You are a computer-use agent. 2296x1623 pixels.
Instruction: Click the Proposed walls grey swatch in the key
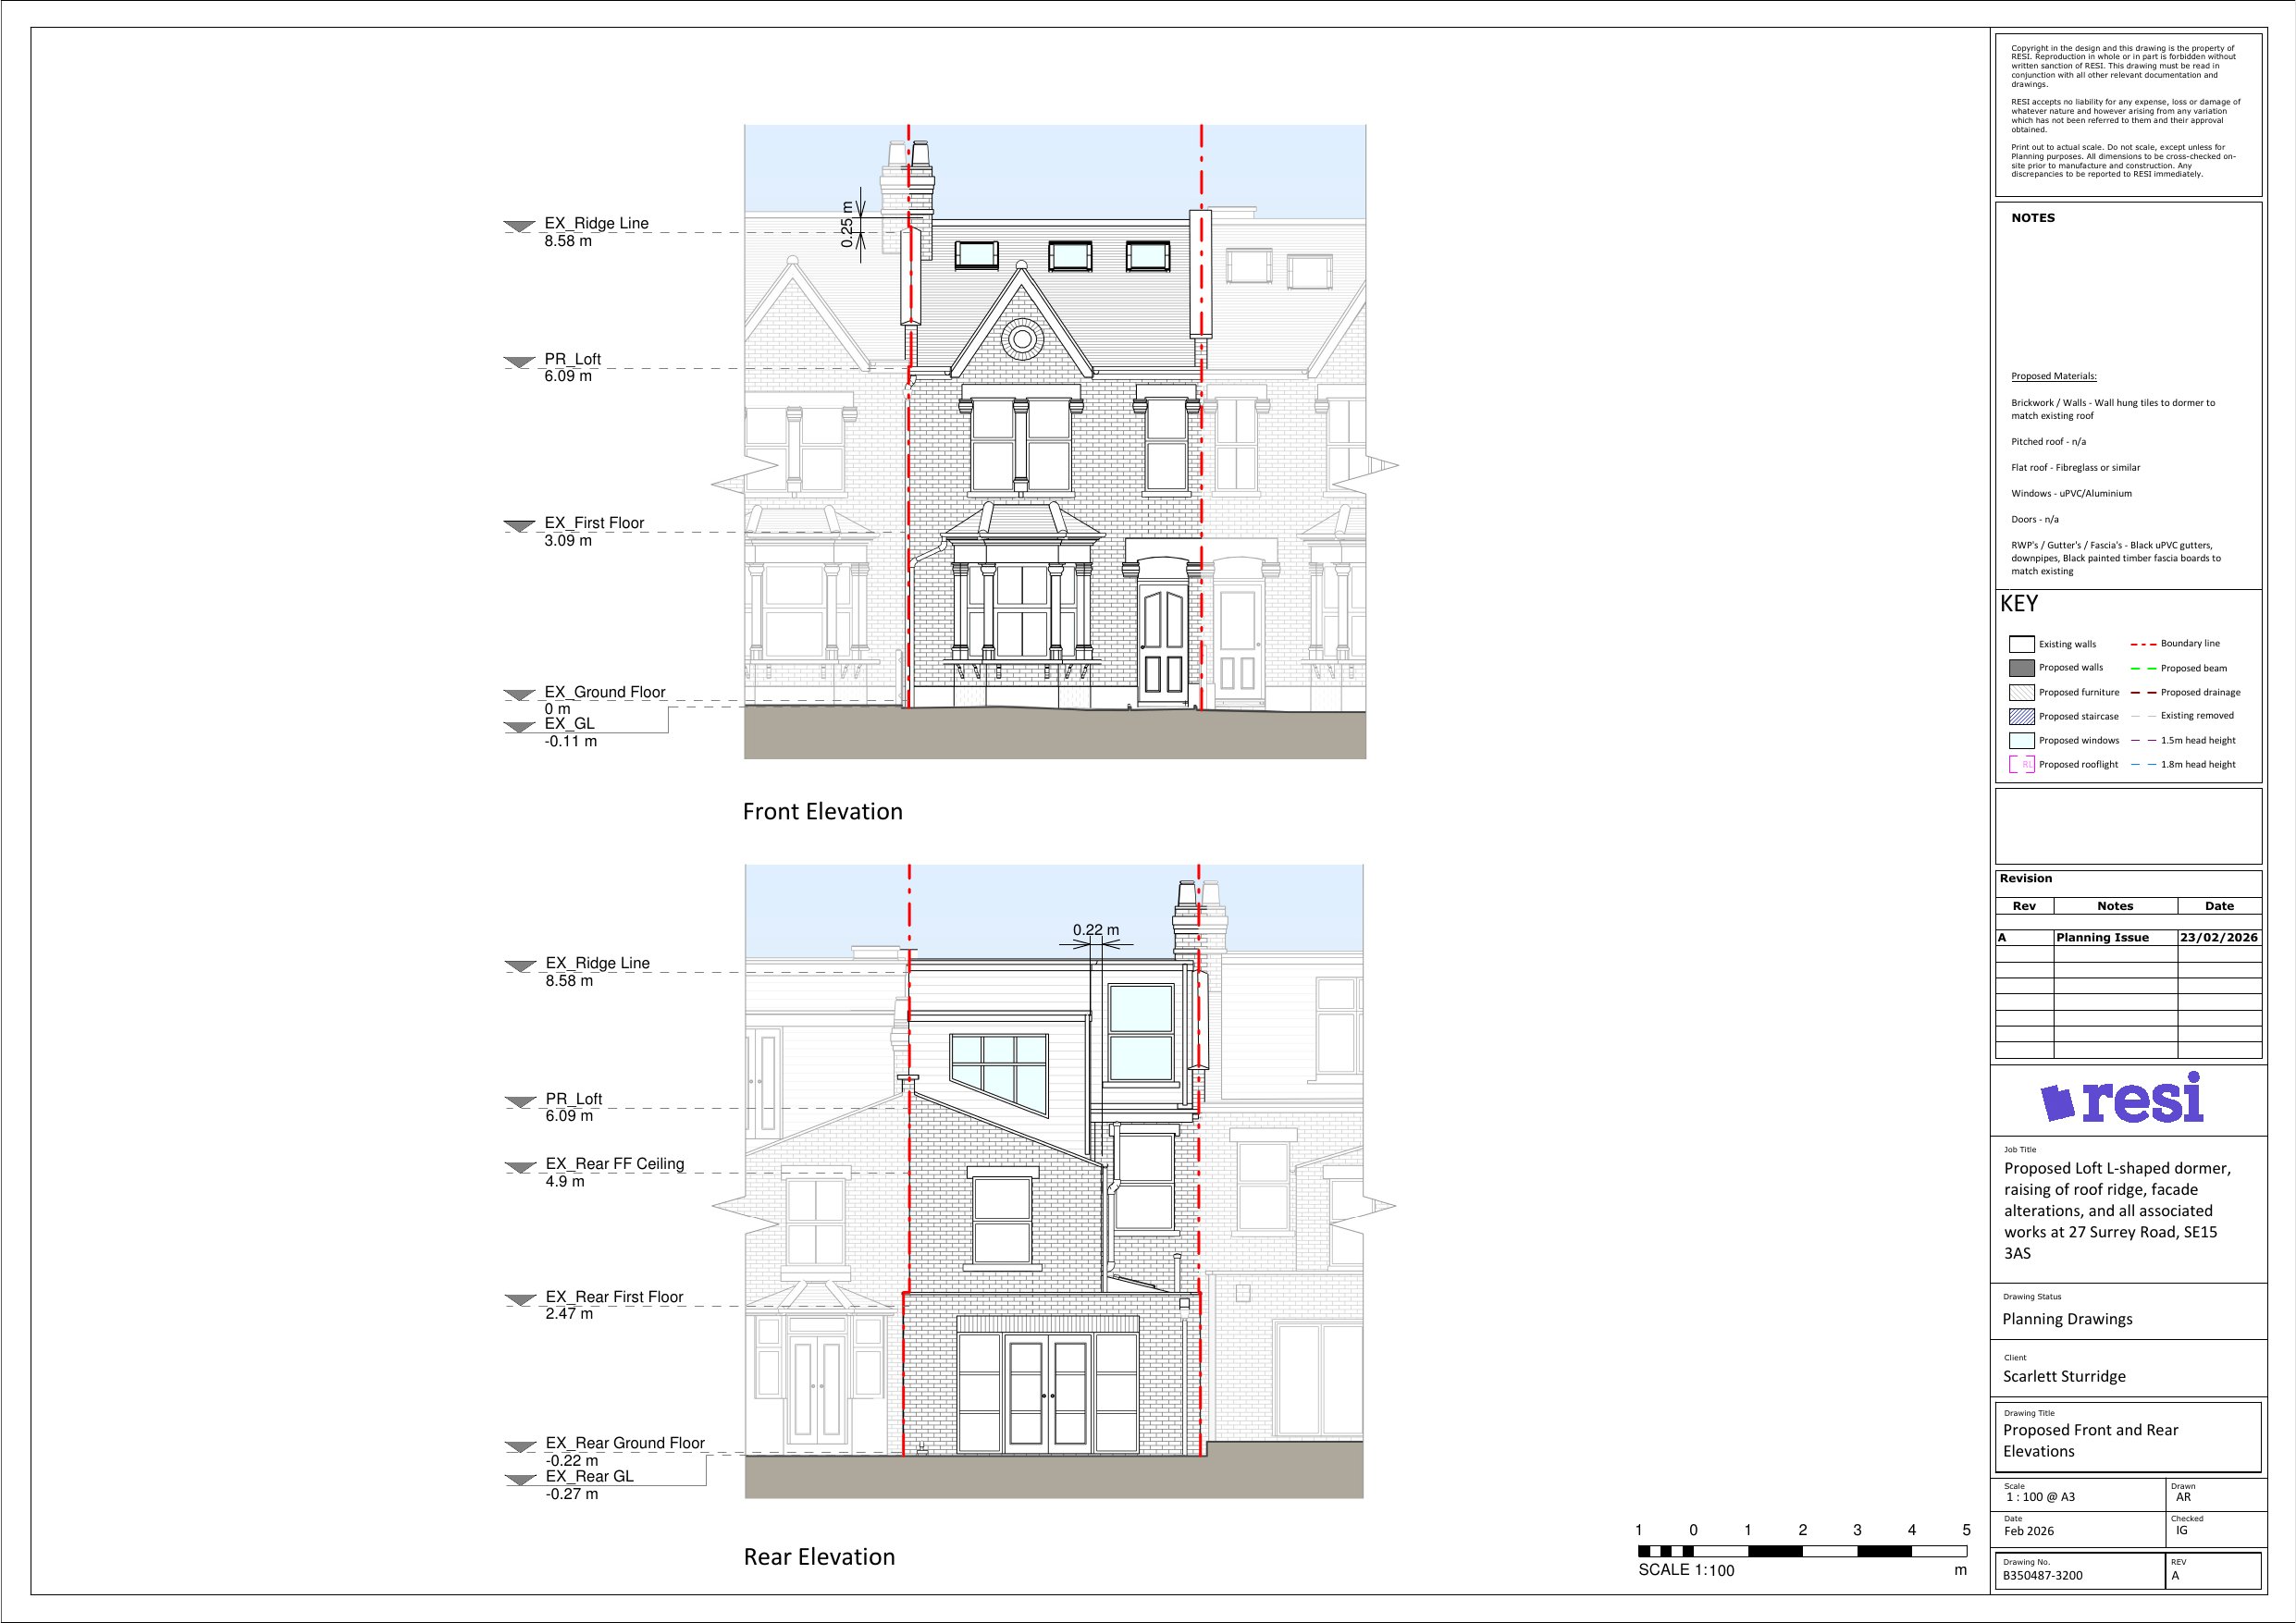(x=2021, y=668)
